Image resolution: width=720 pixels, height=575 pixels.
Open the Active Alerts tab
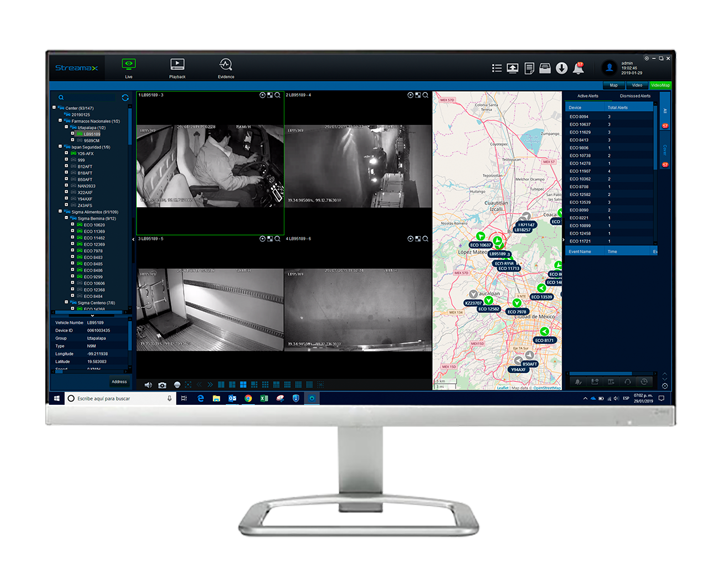point(588,96)
